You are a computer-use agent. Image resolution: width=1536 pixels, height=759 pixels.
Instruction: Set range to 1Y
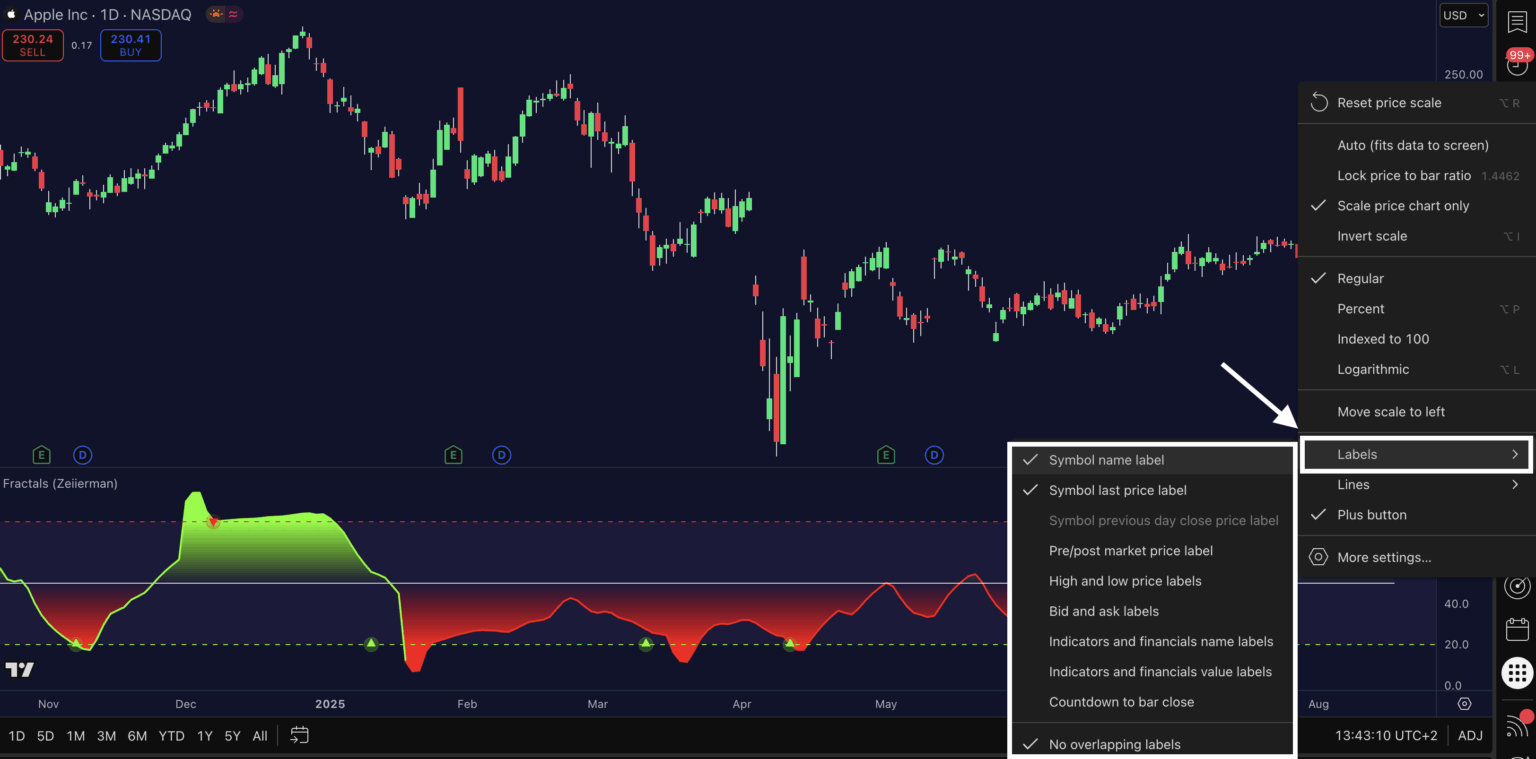204,736
